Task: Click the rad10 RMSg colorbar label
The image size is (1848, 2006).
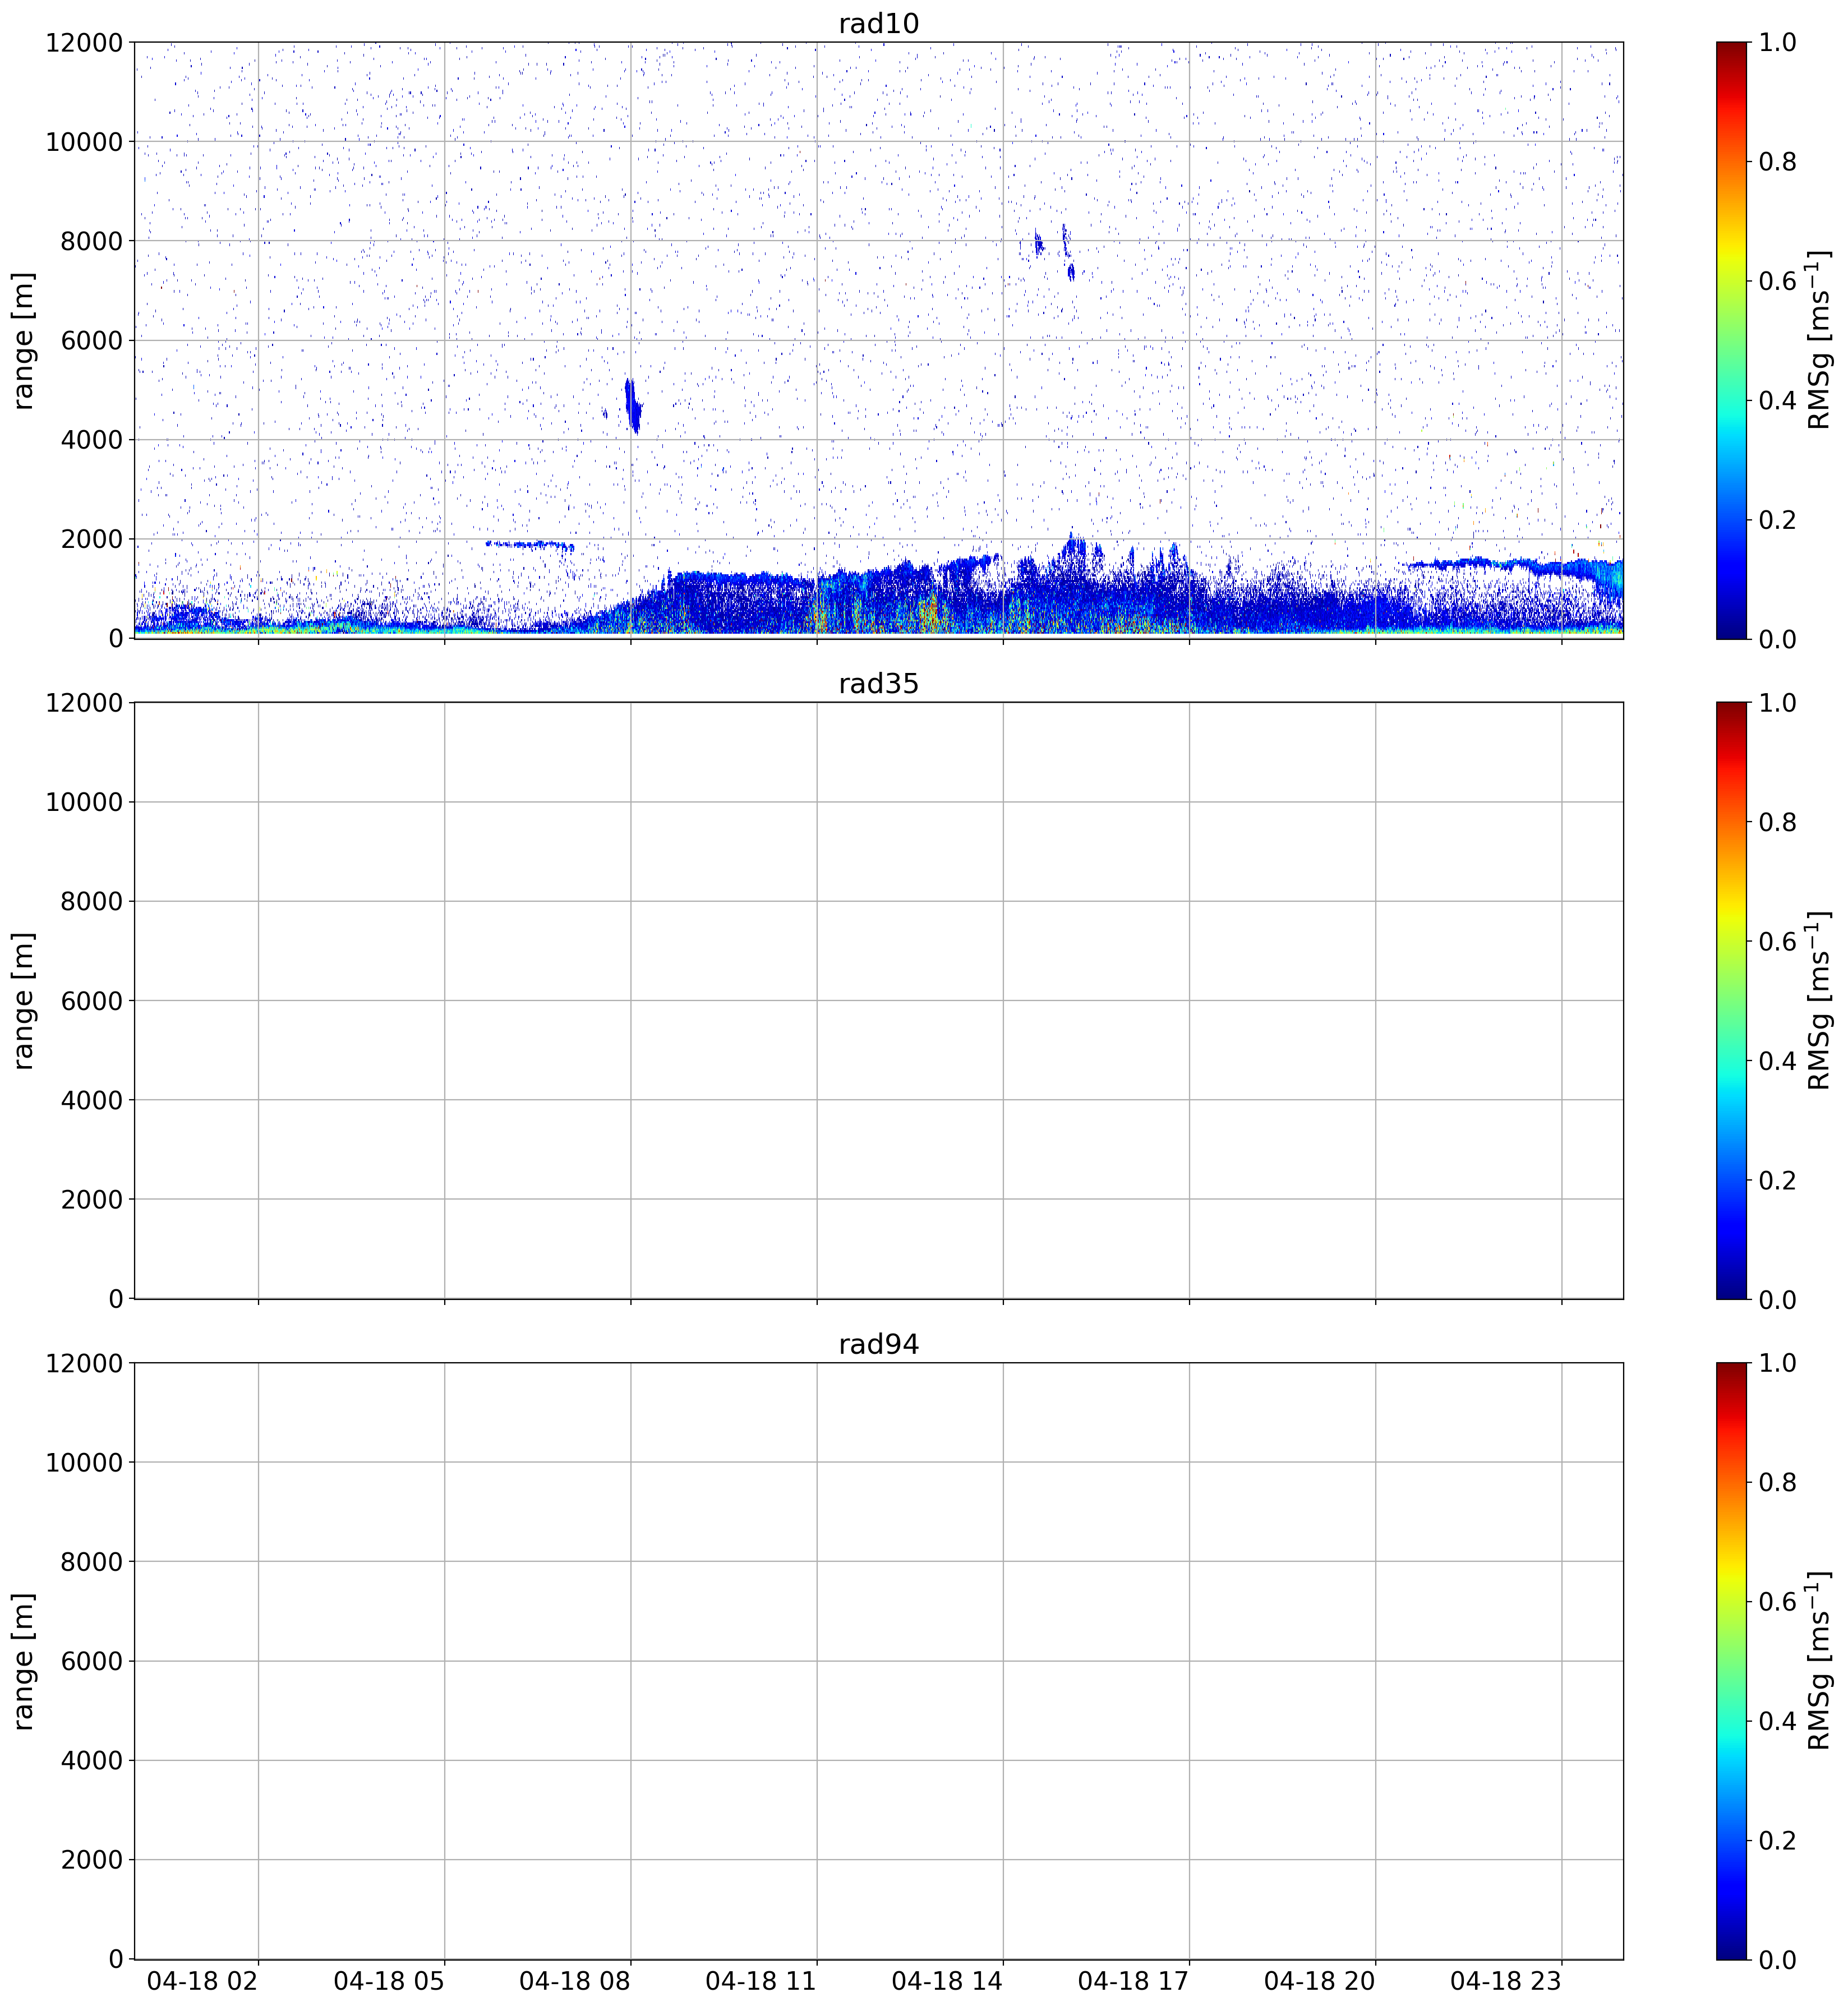Action: click(1819, 340)
